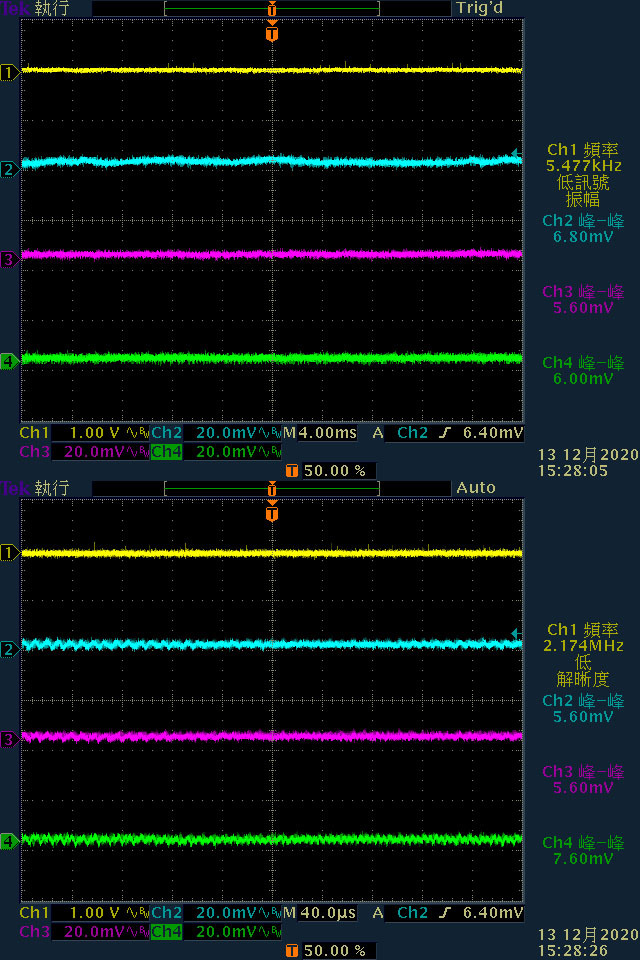Click the cyan channel 2 ground marker in the Trig'd capture
Viewport: 640px width, 960px height.
(9, 169)
